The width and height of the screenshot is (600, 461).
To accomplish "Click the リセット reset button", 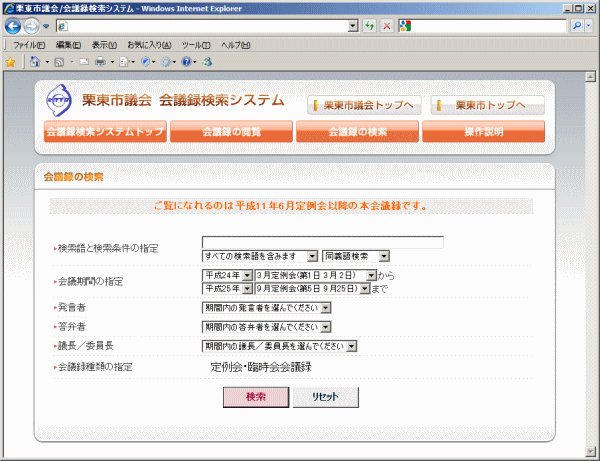I will coord(326,397).
